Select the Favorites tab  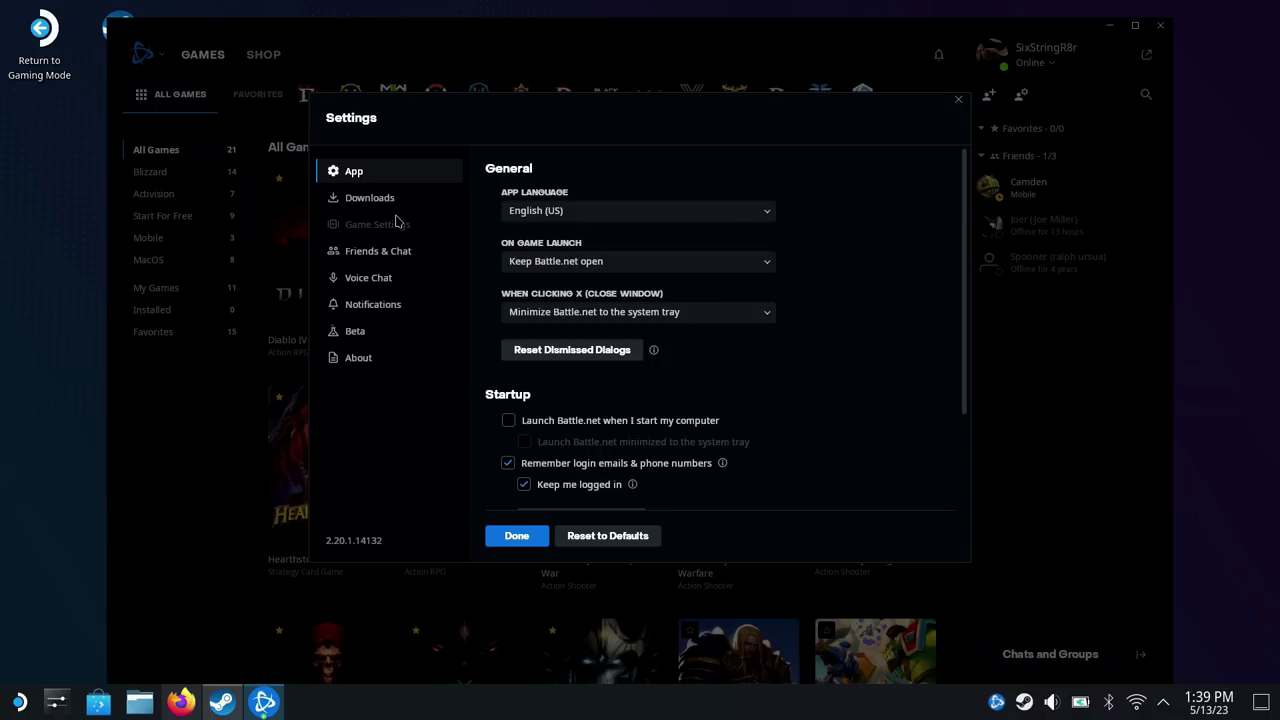pyautogui.click(x=258, y=94)
